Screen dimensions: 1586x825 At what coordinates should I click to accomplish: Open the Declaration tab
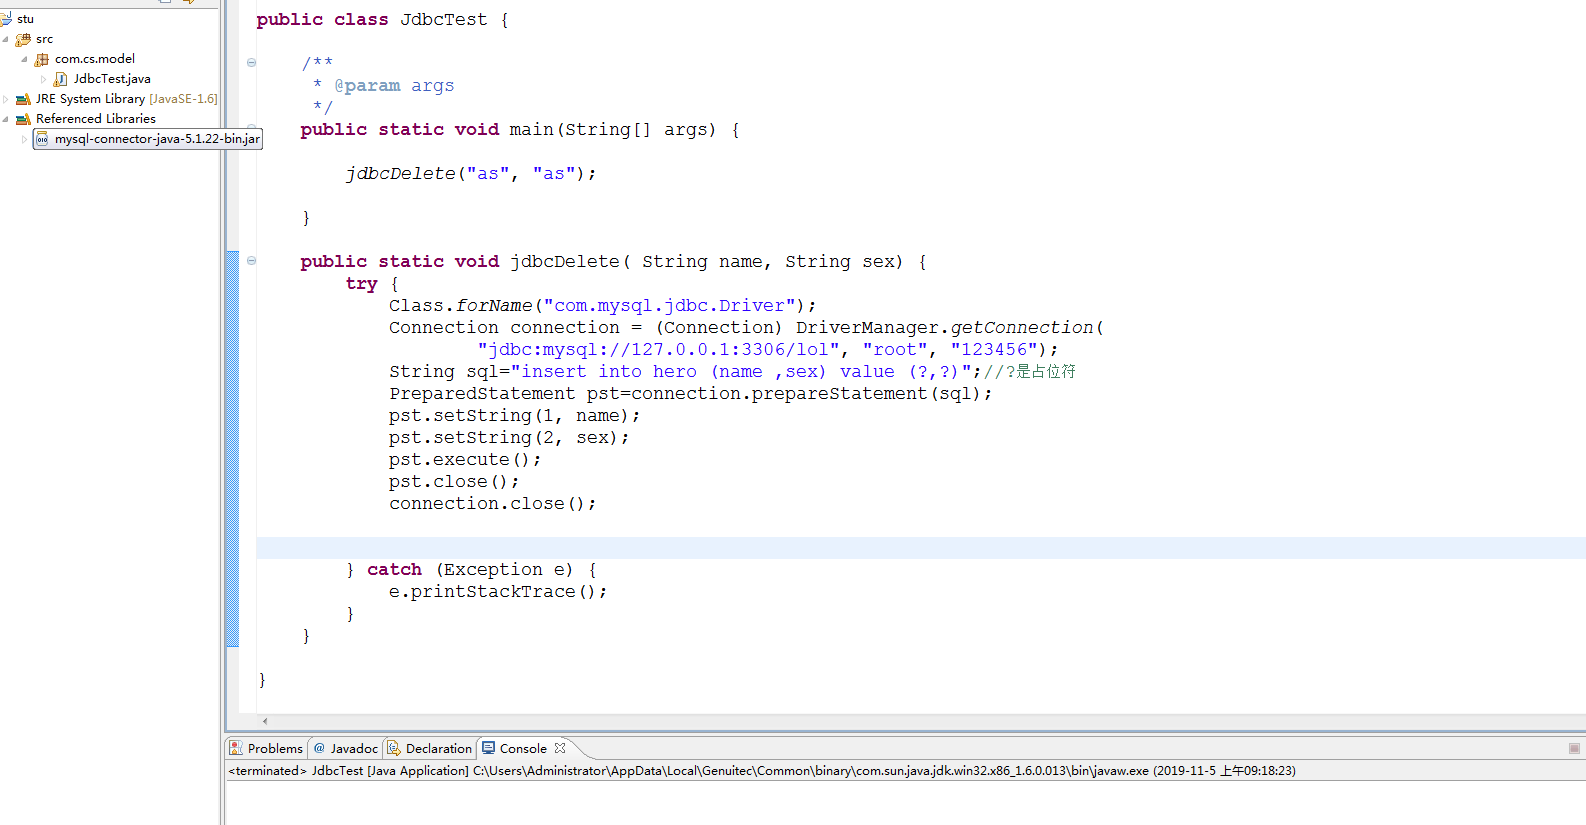[429, 748]
